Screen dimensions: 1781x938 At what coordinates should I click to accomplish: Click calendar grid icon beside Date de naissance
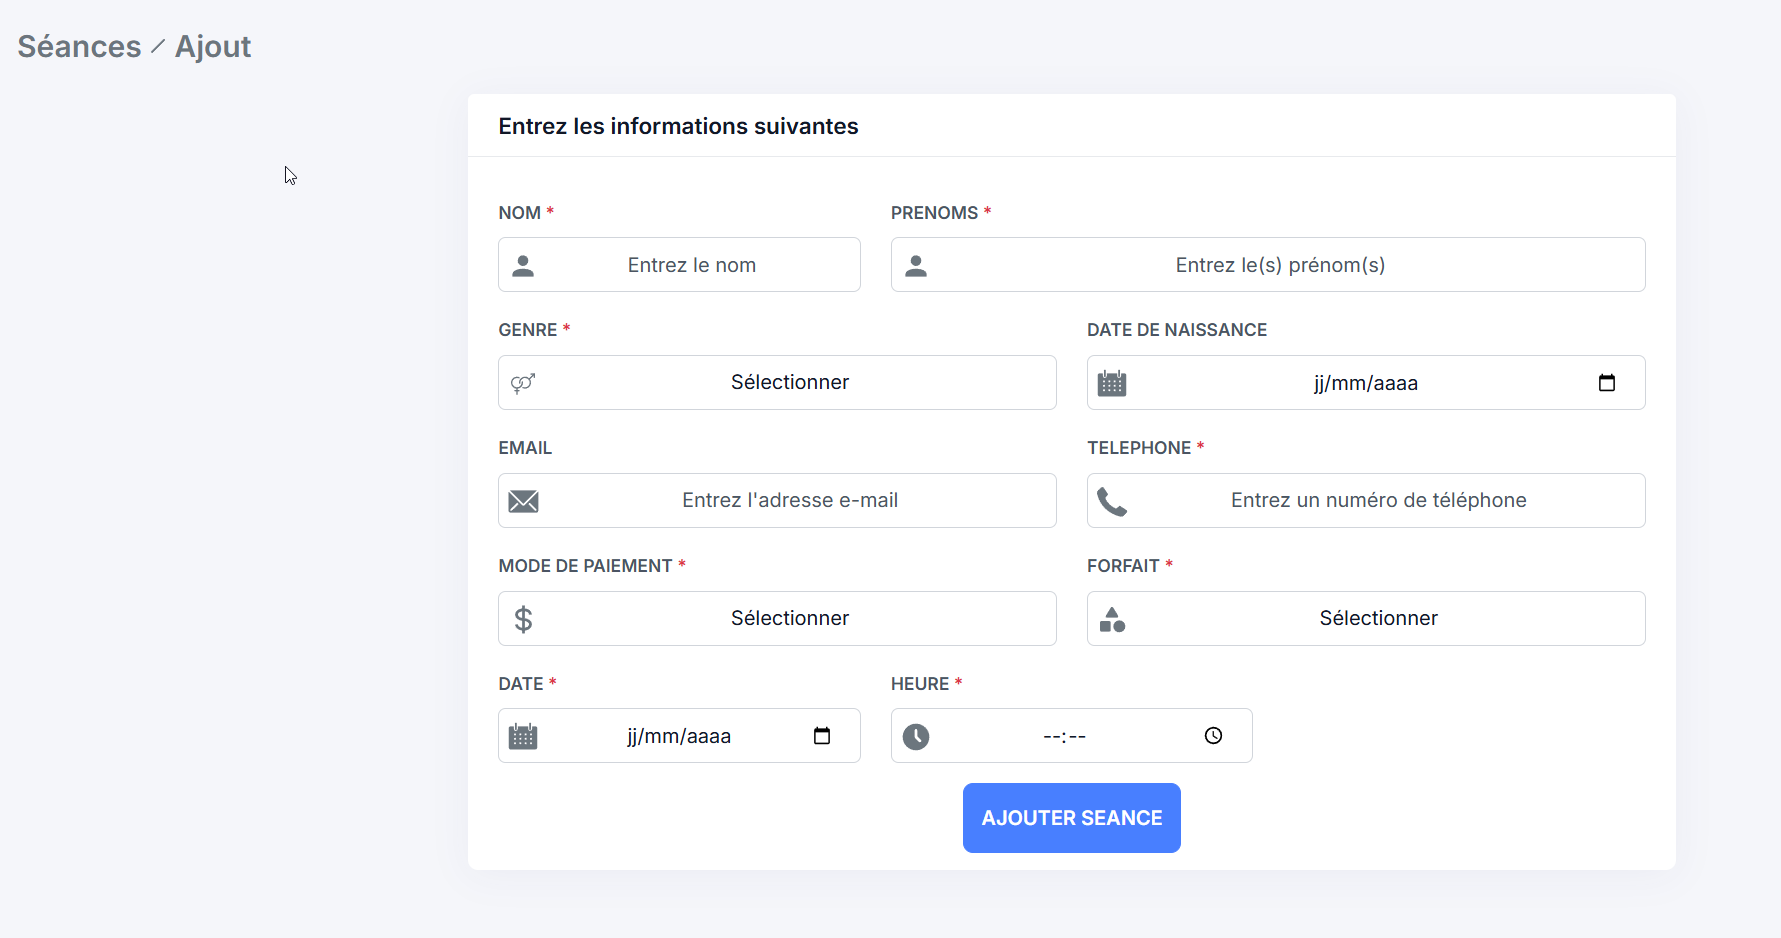point(1112,383)
